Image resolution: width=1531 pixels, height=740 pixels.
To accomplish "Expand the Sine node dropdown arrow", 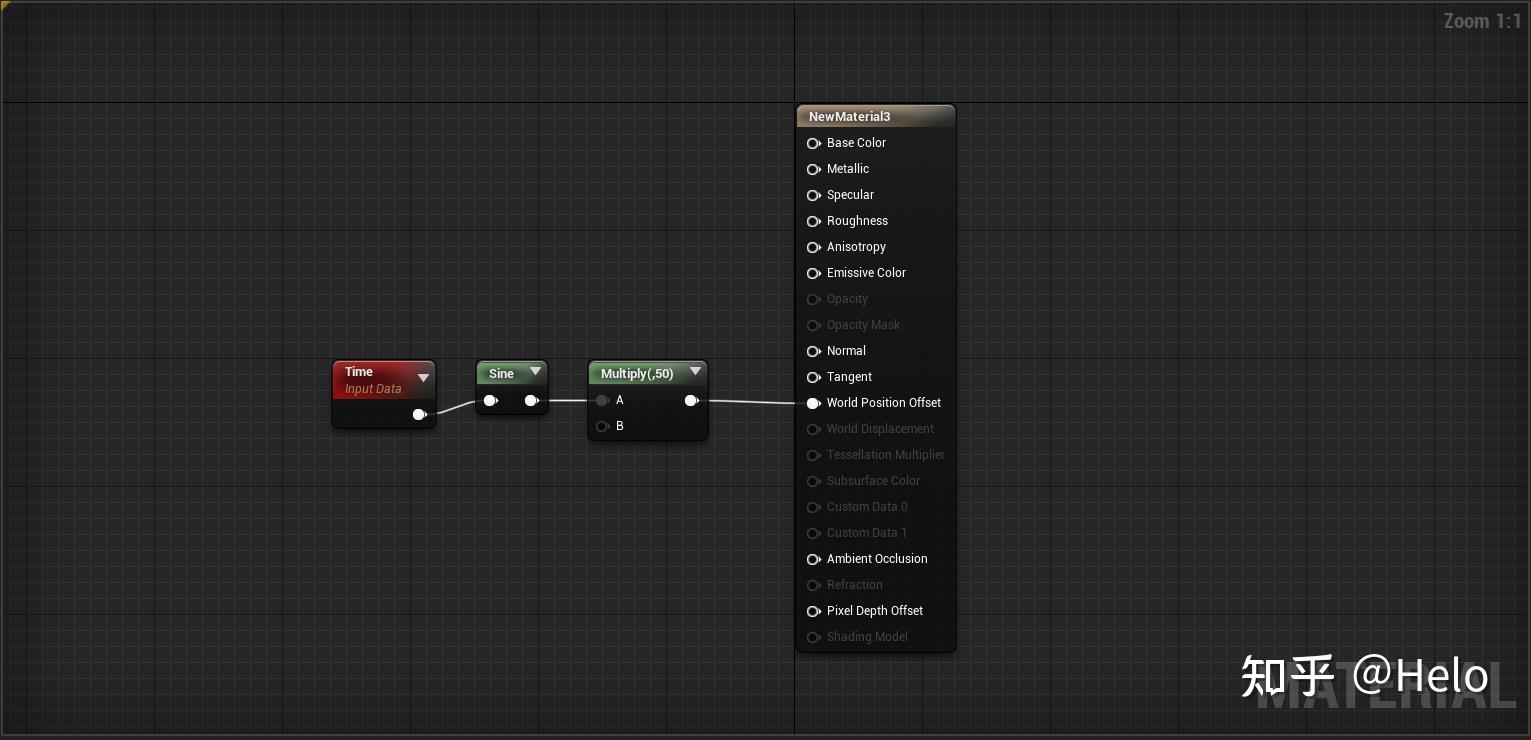I will click(535, 371).
